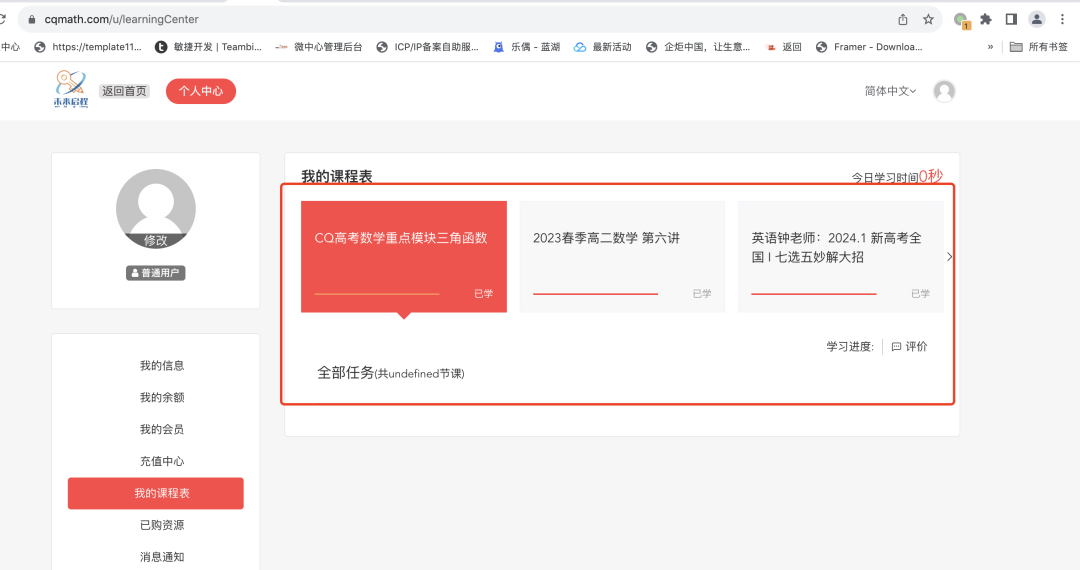This screenshot has height=570, width=1080.
Task: Select 我的余额 in the sidebar
Action: pos(162,397)
